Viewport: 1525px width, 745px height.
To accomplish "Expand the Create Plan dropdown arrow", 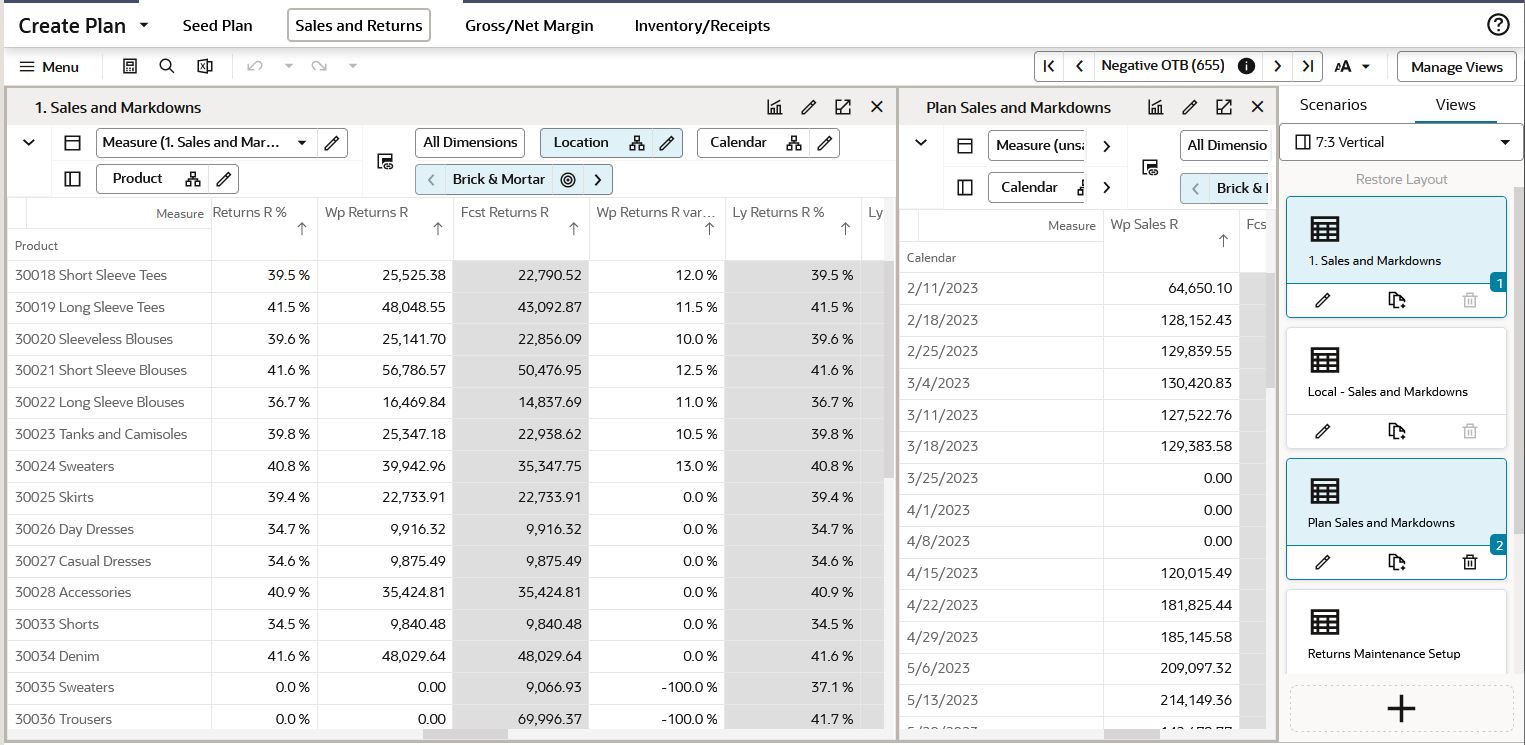I will (x=144, y=25).
